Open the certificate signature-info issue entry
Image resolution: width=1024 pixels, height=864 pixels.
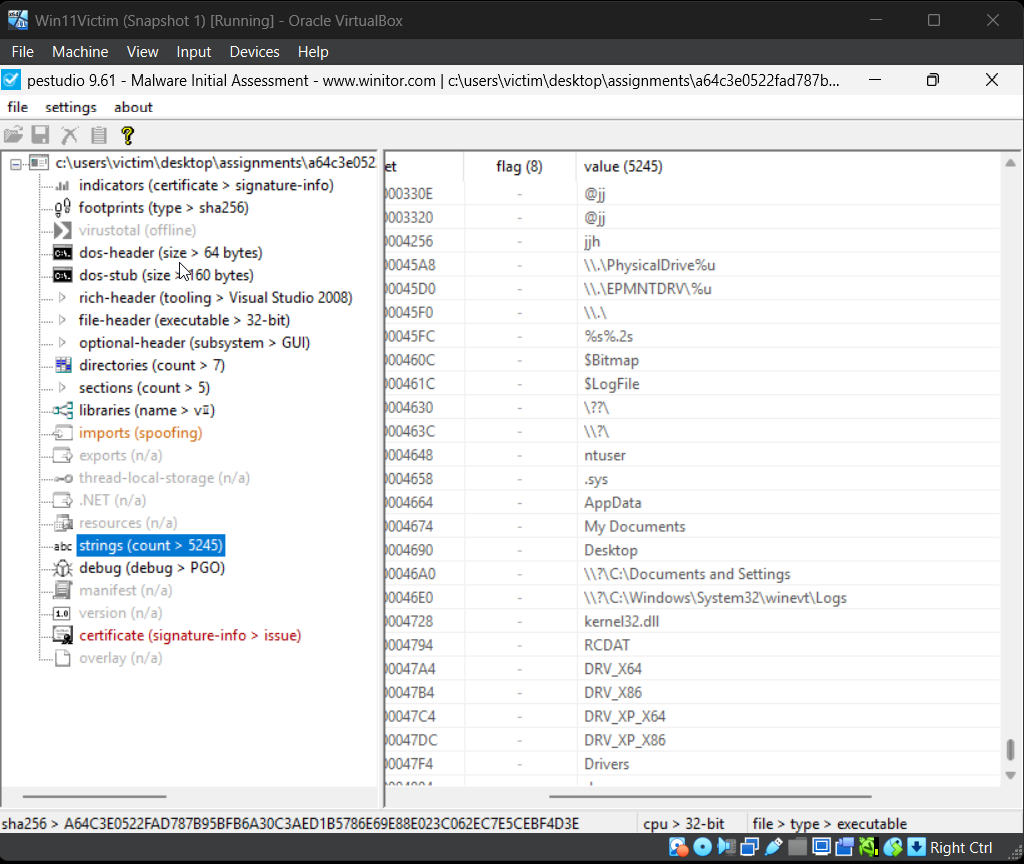click(190, 635)
